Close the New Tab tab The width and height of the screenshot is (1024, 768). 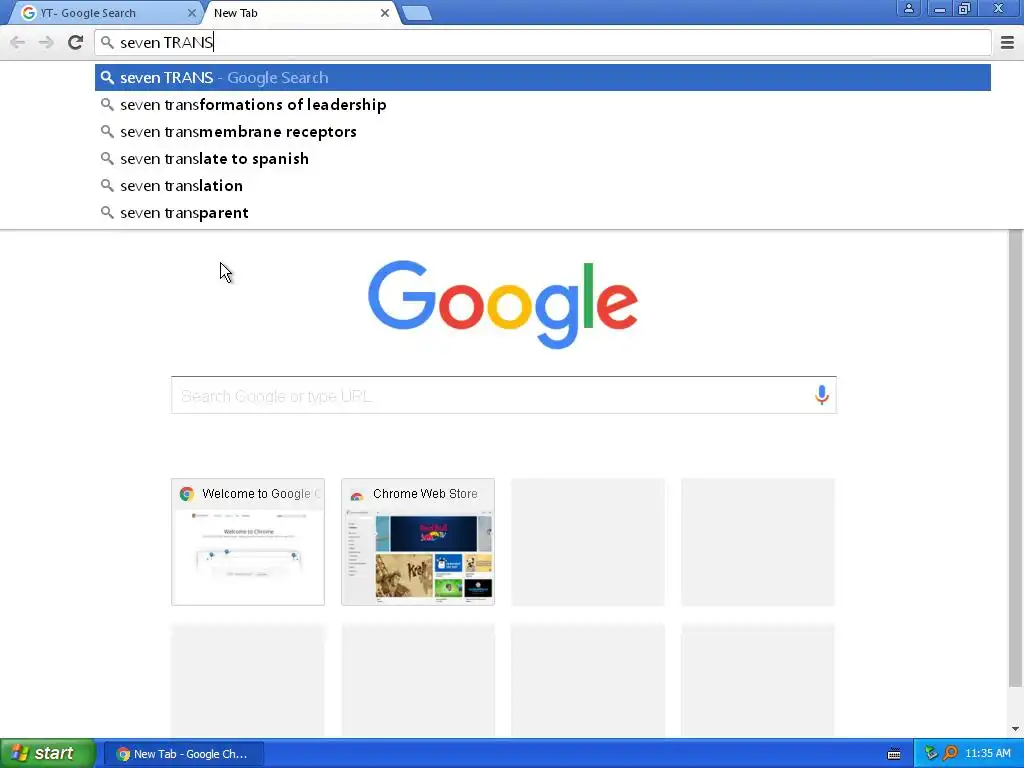tap(385, 13)
